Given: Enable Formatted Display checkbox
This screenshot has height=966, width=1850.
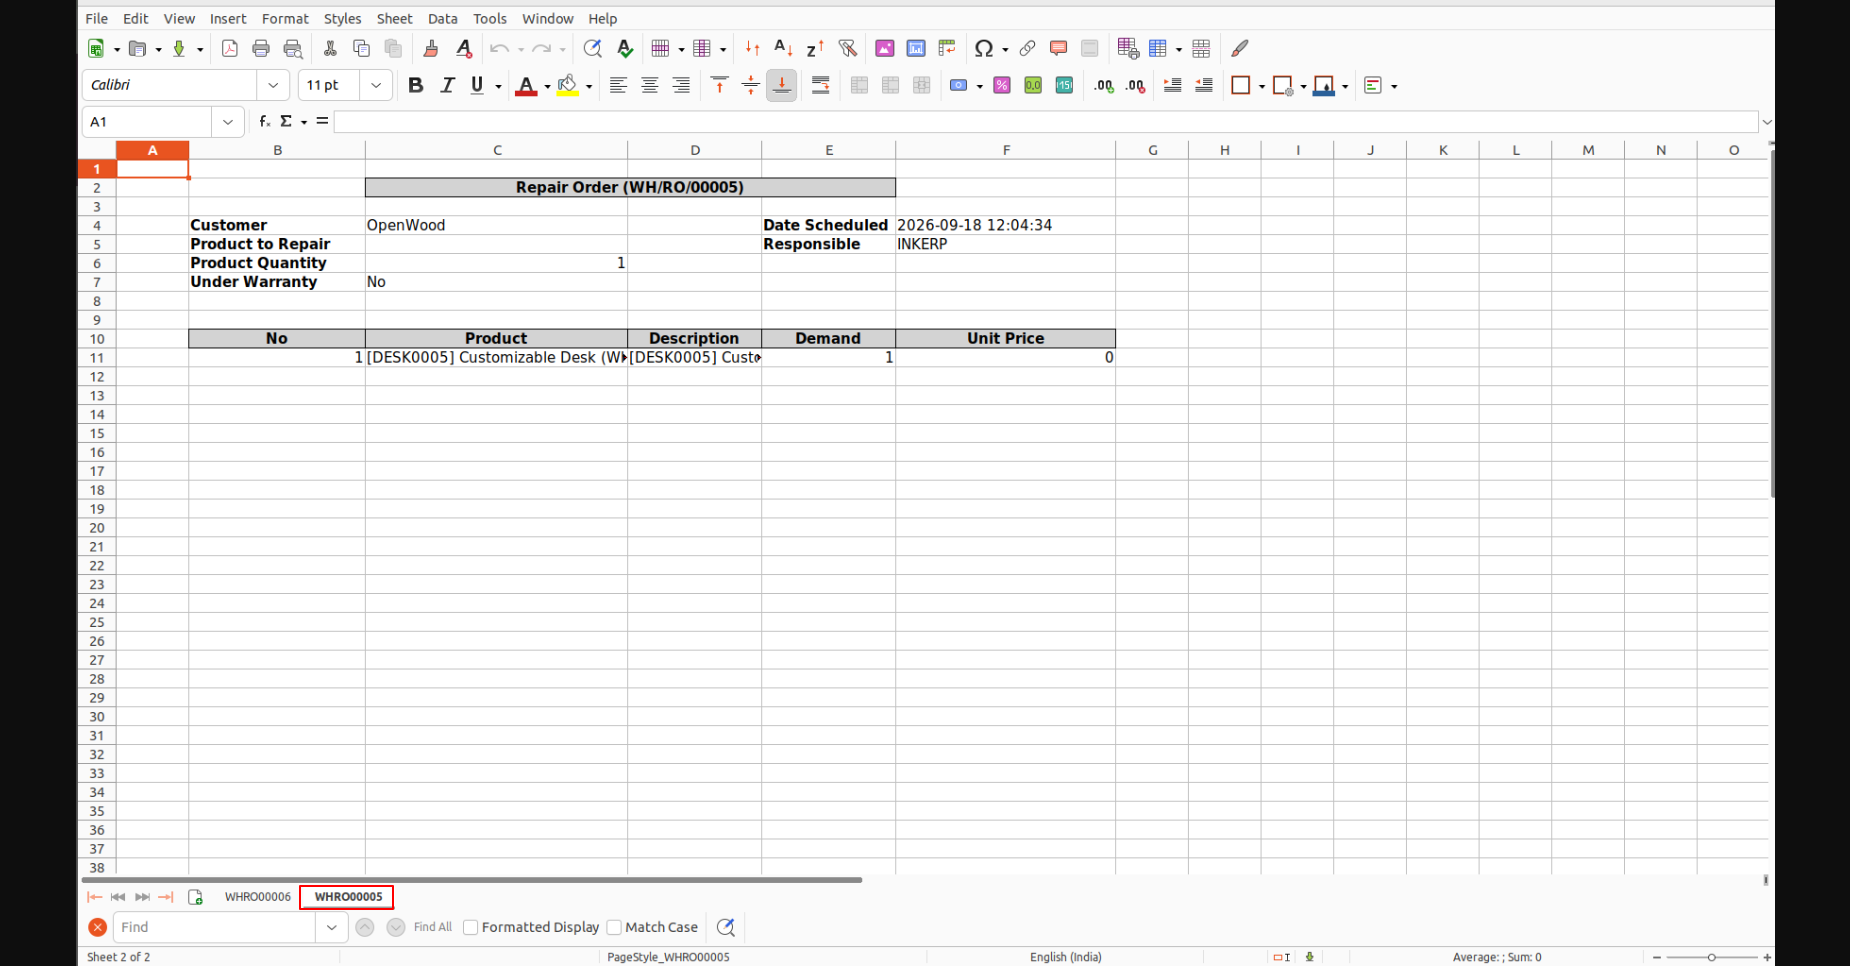Looking at the screenshot, I should click(470, 927).
